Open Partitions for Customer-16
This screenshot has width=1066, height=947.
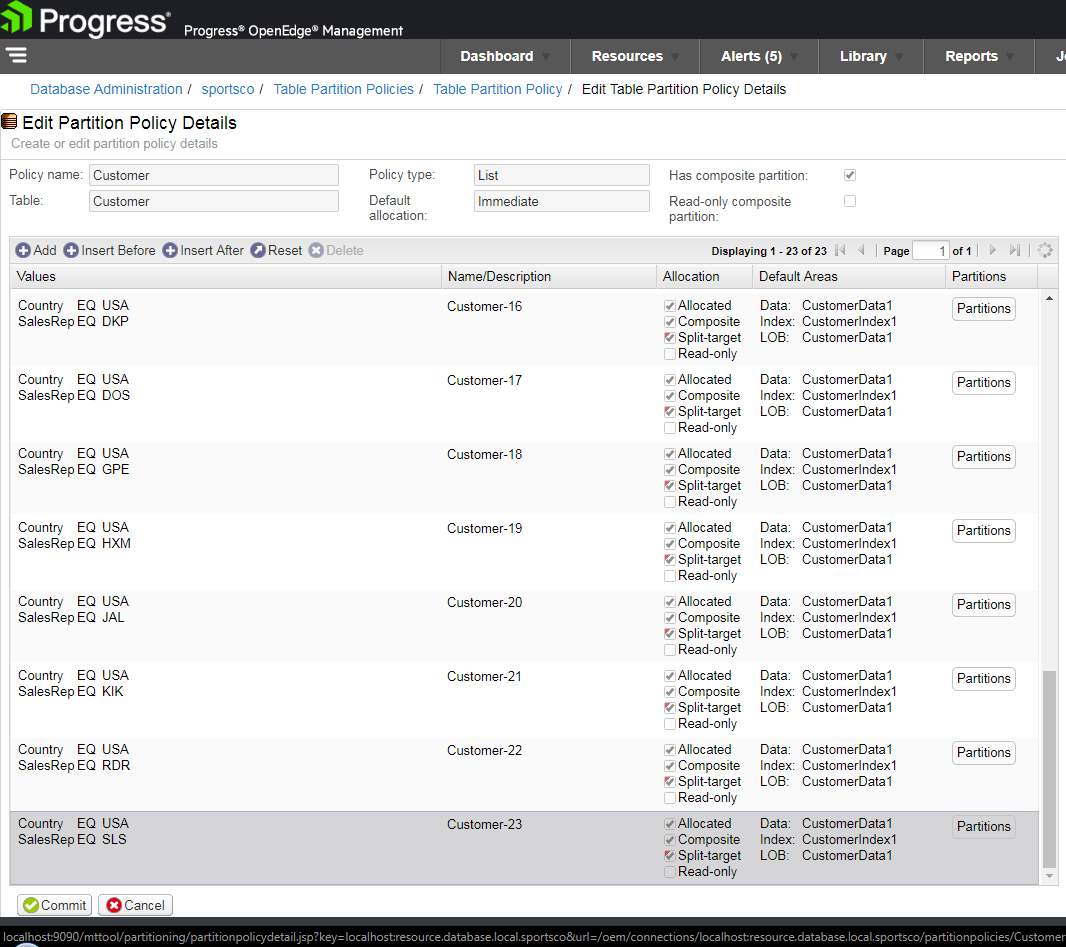click(x=984, y=309)
